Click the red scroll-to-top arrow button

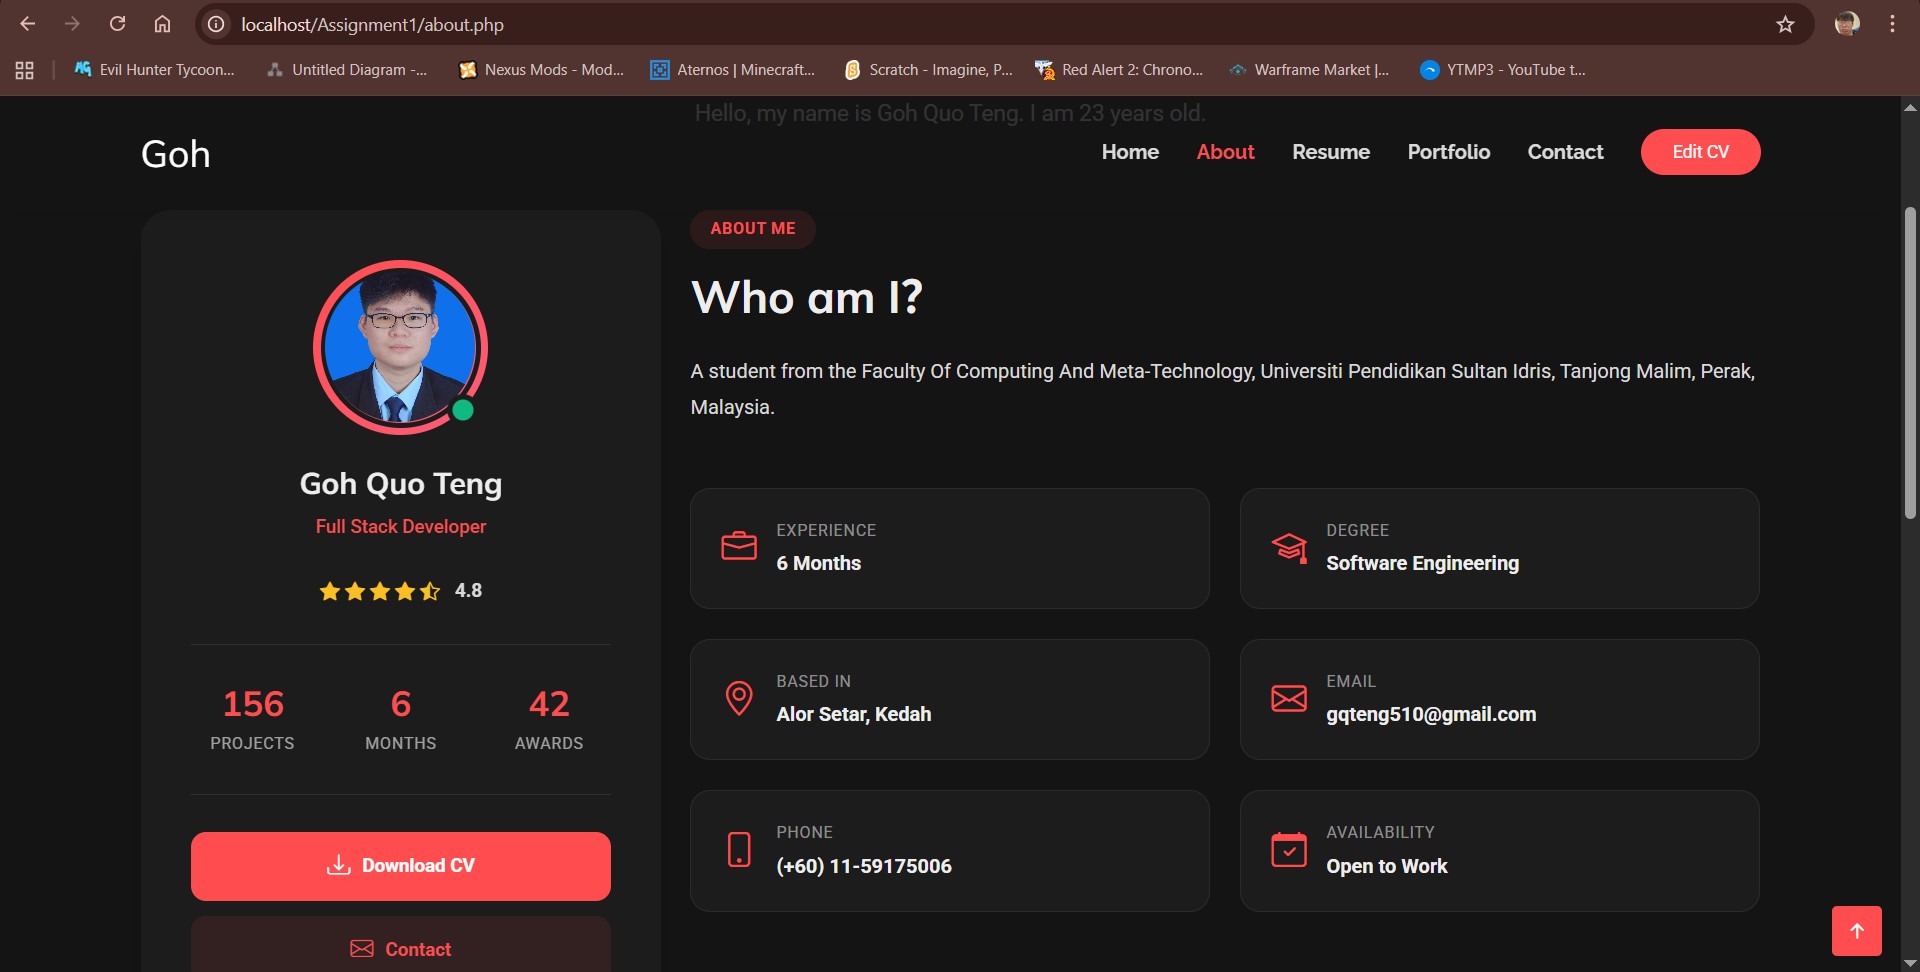coord(1857,931)
